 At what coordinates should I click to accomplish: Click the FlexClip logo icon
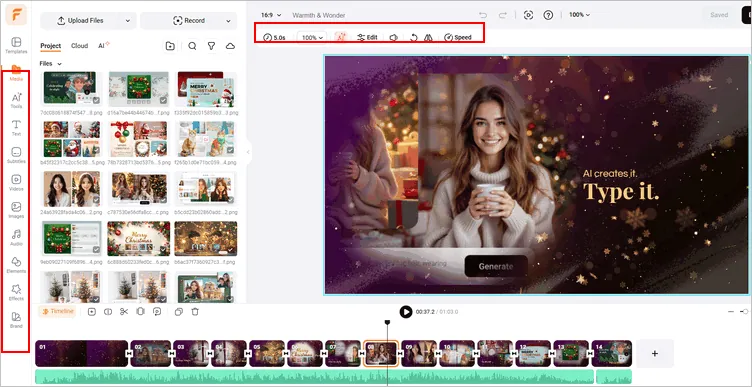click(x=16, y=14)
